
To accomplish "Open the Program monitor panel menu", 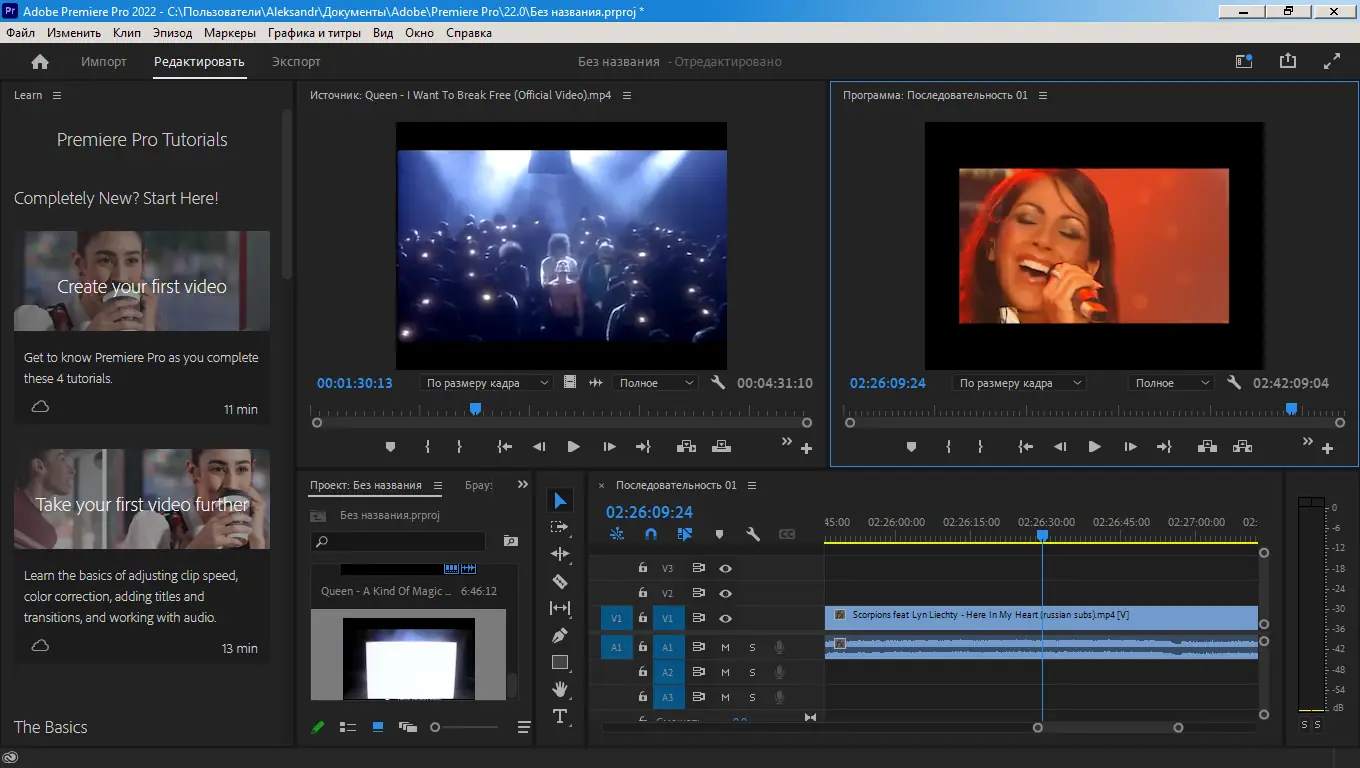I will [x=1043, y=95].
